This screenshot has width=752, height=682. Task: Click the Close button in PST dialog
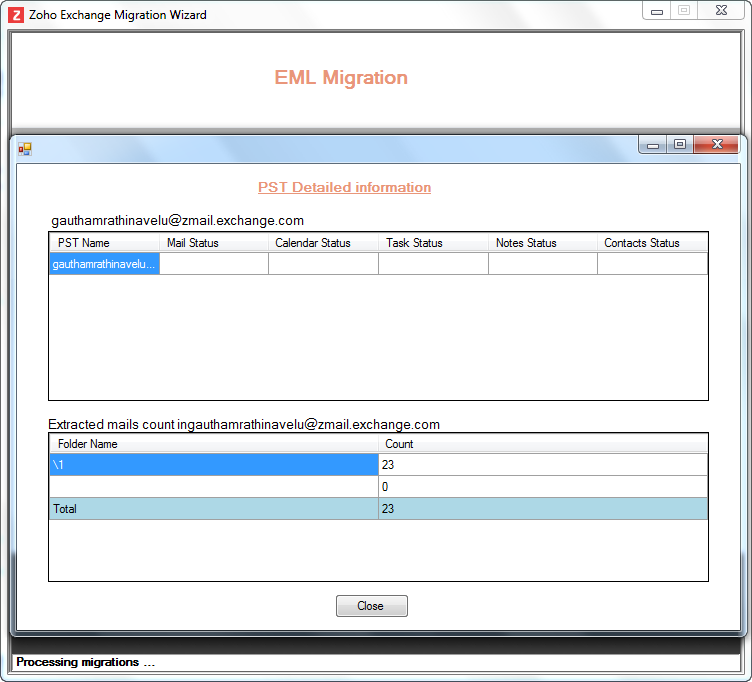click(x=372, y=606)
